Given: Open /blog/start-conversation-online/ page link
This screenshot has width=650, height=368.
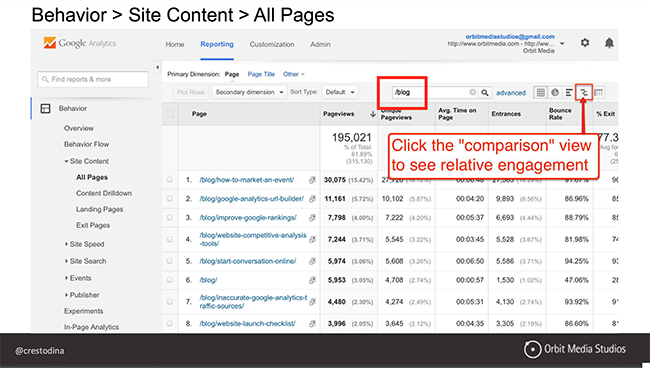Looking at the screenshot, I should [248, 261].
